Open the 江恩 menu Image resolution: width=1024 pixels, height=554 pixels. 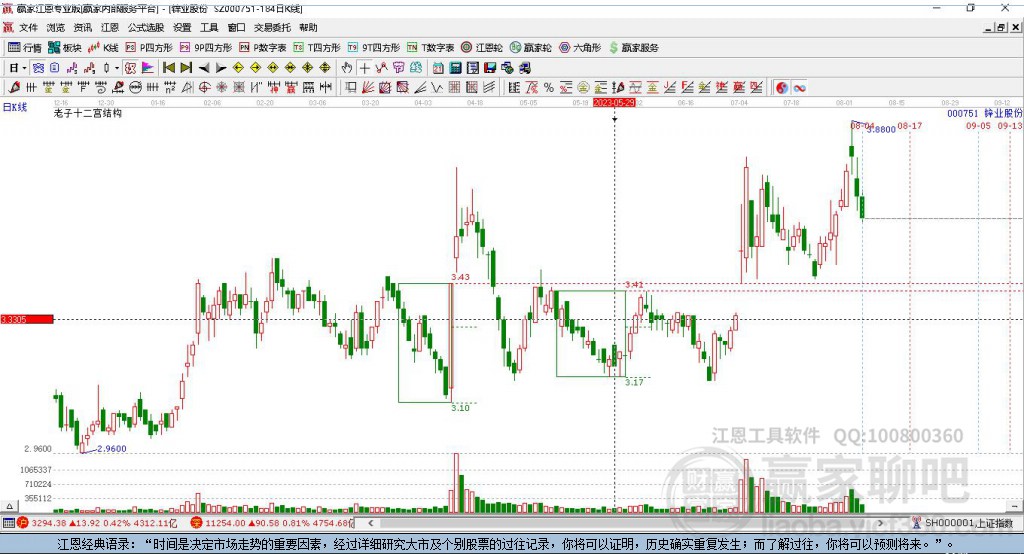pyautogui.click(x=110, y=27)
